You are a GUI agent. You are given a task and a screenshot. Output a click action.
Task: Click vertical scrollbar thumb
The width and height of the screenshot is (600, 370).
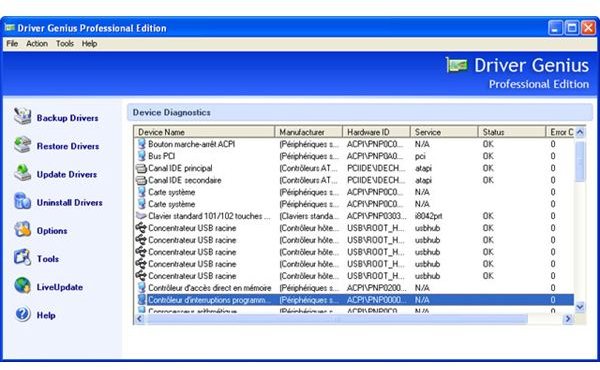click(x=580, y=161)
